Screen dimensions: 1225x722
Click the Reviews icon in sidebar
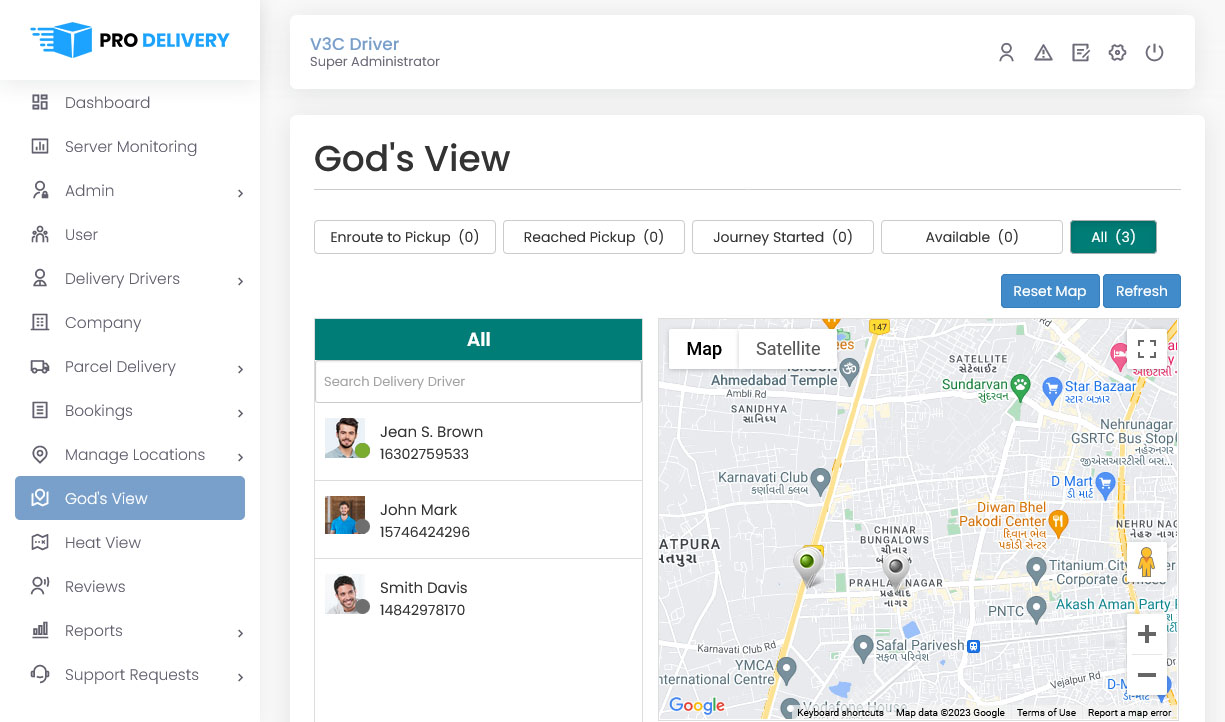[x=40, y=586]
